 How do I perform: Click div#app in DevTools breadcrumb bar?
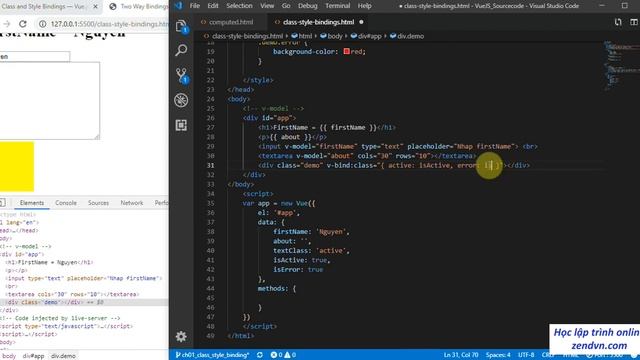coord(33,356)
